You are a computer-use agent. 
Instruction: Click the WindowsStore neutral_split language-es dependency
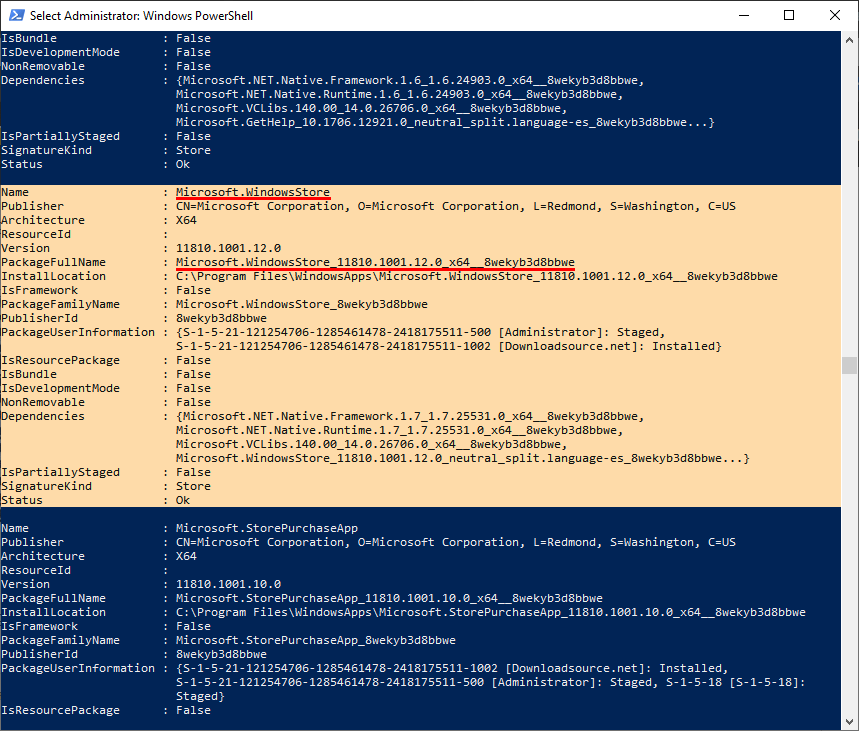click(462, 458)
